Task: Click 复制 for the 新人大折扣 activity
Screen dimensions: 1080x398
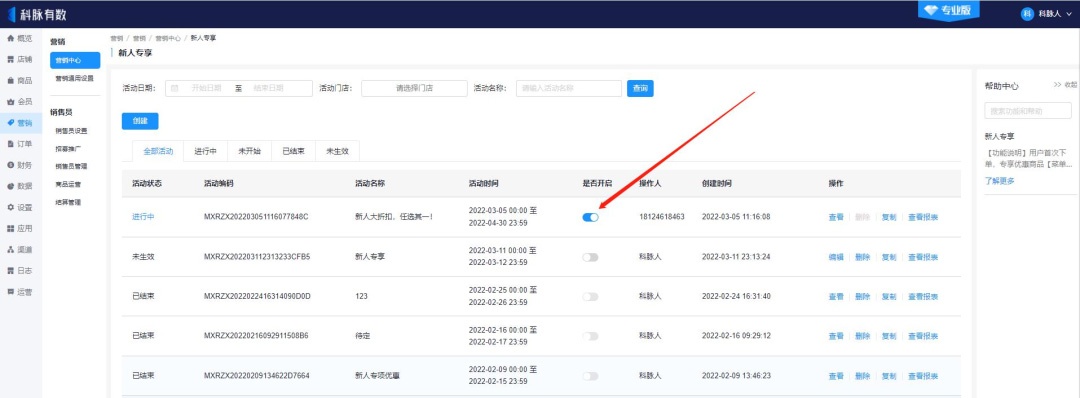Action: tap(889, 217)
